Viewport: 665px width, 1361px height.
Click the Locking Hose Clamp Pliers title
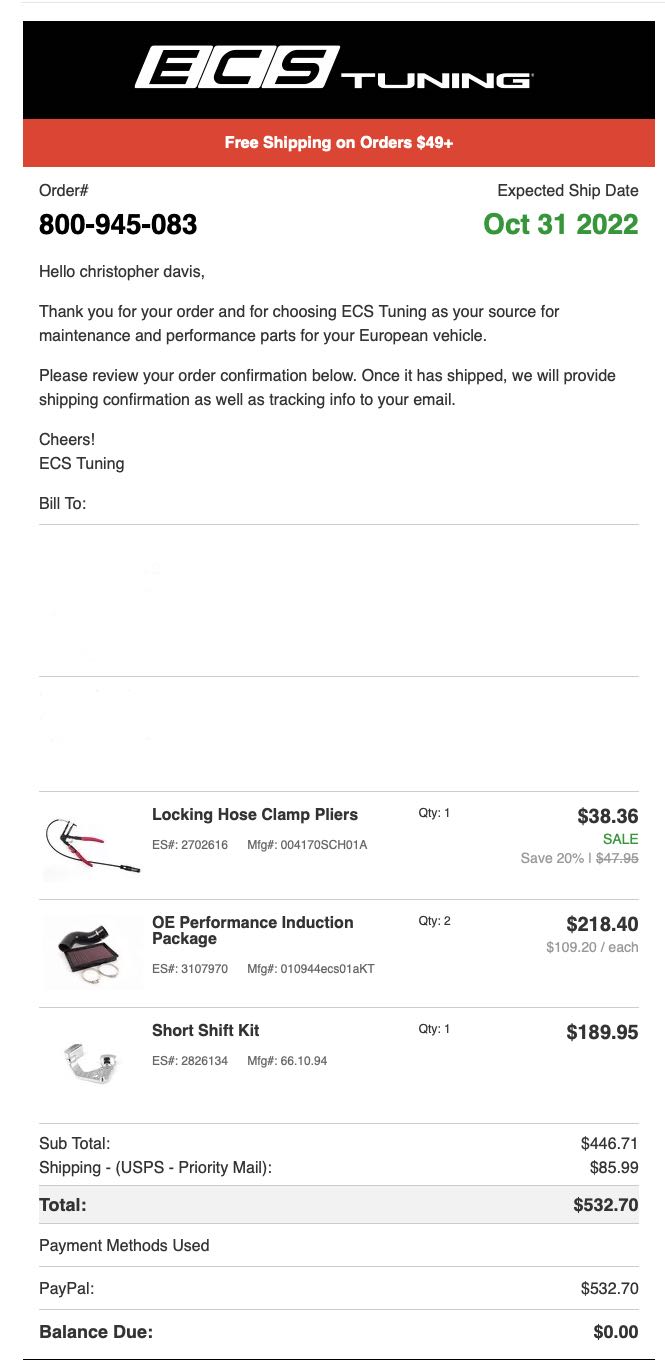254,814
